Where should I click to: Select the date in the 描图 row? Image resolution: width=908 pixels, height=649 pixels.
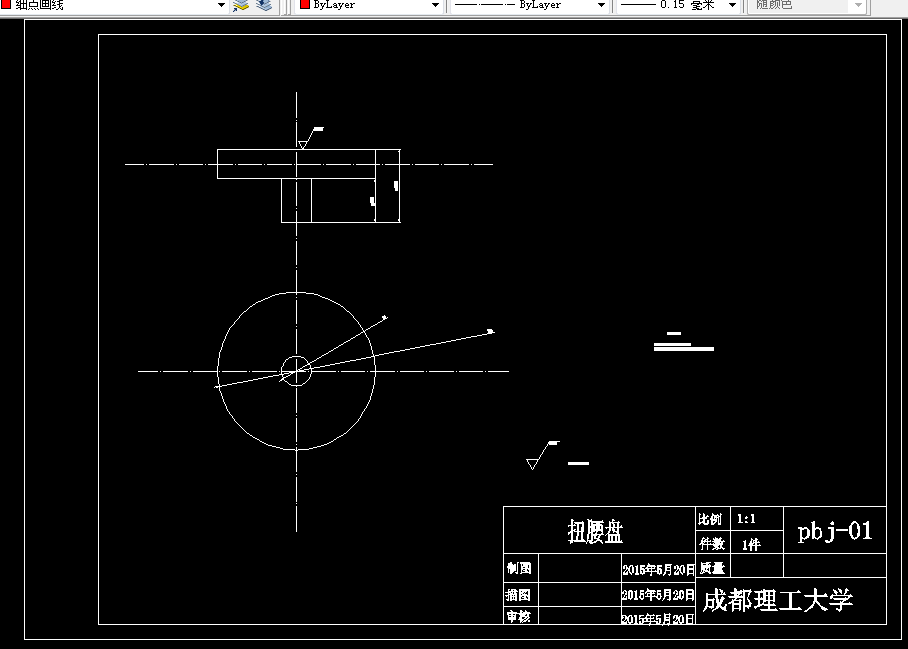[x=658, y=595]
